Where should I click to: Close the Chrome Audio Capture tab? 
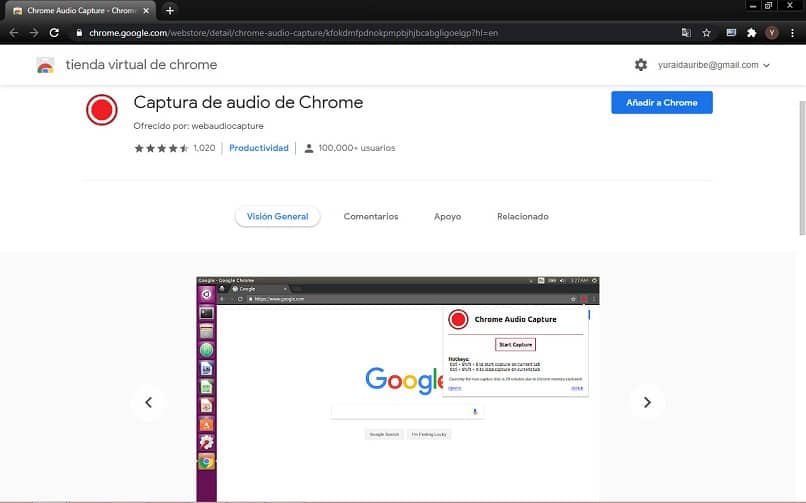(146, 10)
